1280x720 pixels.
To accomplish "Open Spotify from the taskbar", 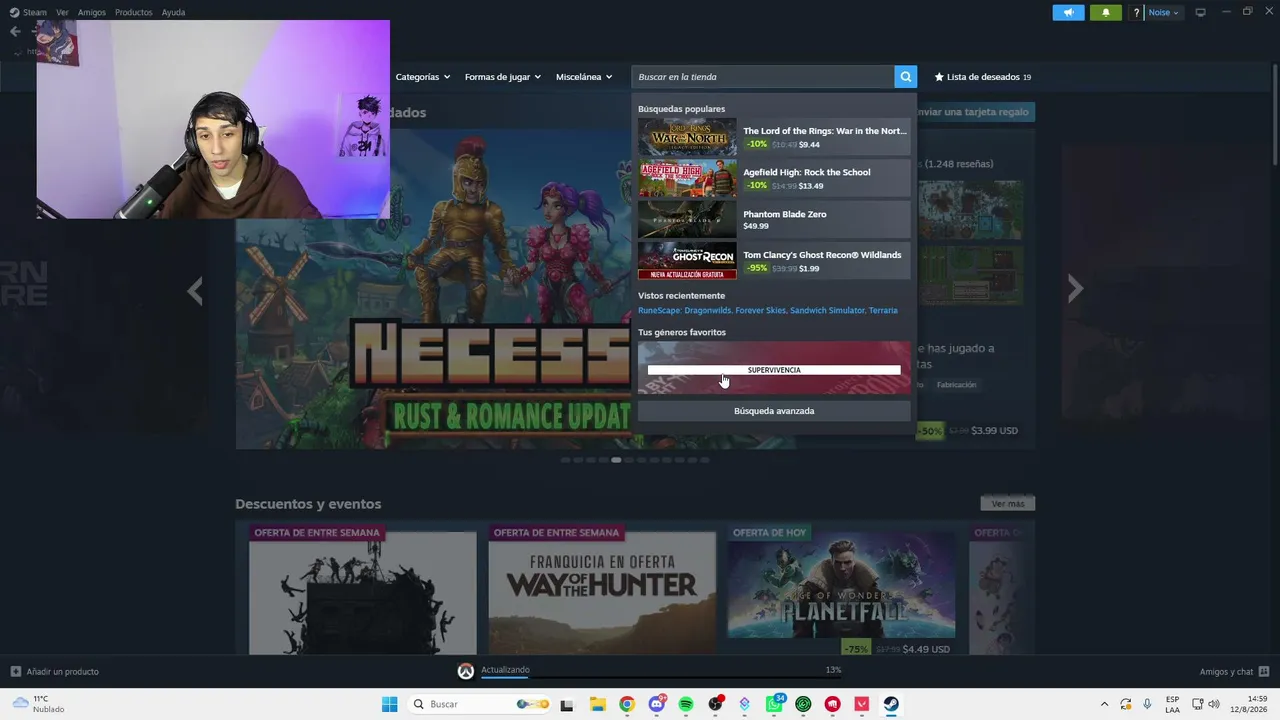I will coord(686,704).
